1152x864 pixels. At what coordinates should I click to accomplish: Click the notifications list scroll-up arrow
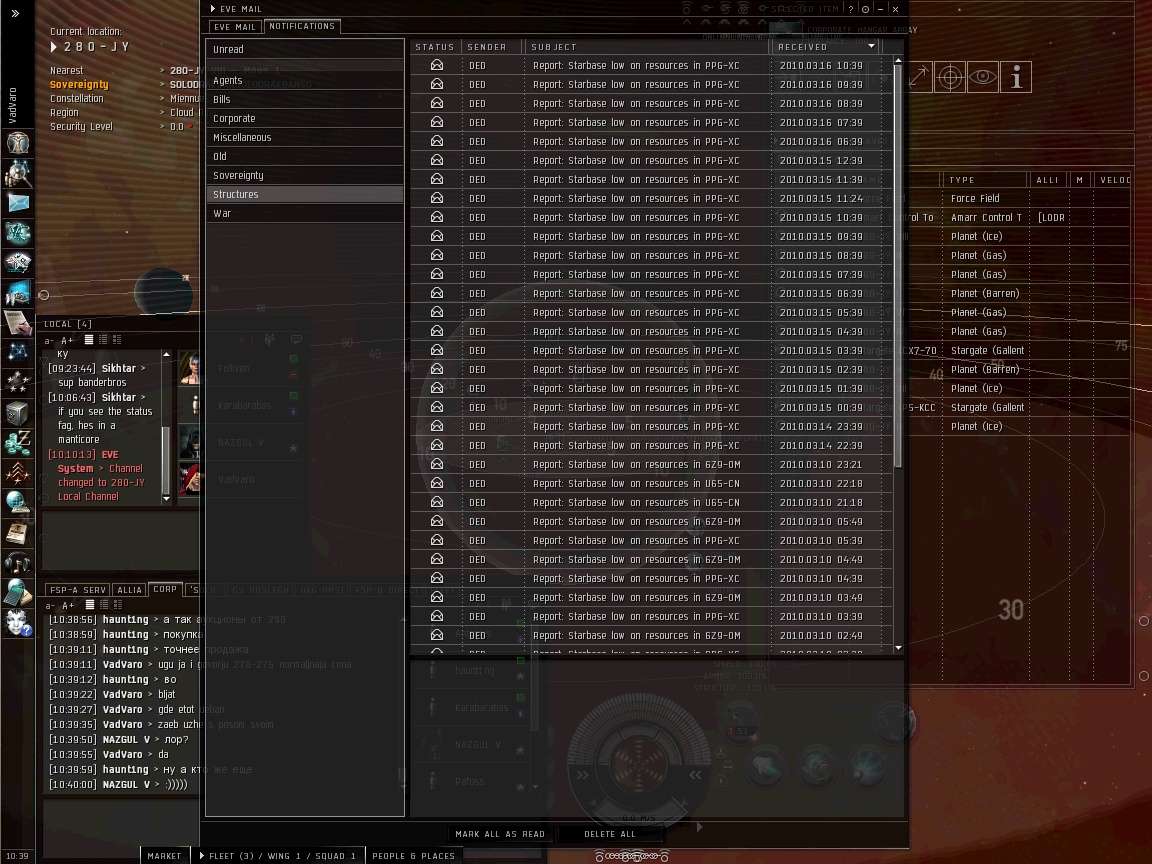pyautogui.click(x=898, y=60)
